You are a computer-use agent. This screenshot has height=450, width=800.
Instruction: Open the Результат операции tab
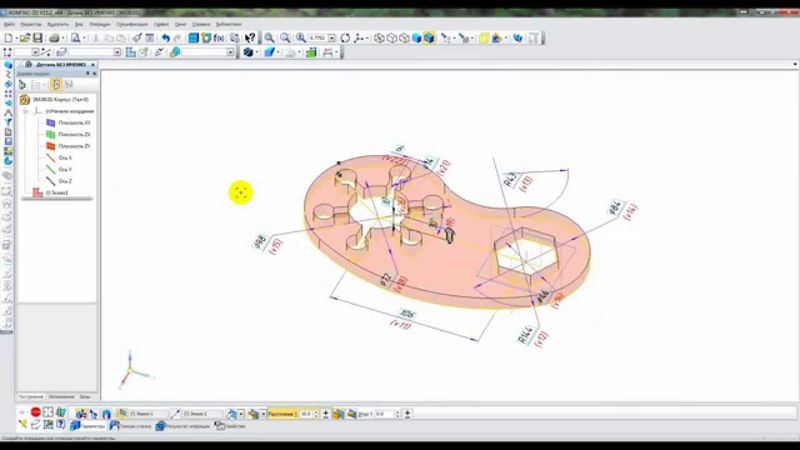183,426
